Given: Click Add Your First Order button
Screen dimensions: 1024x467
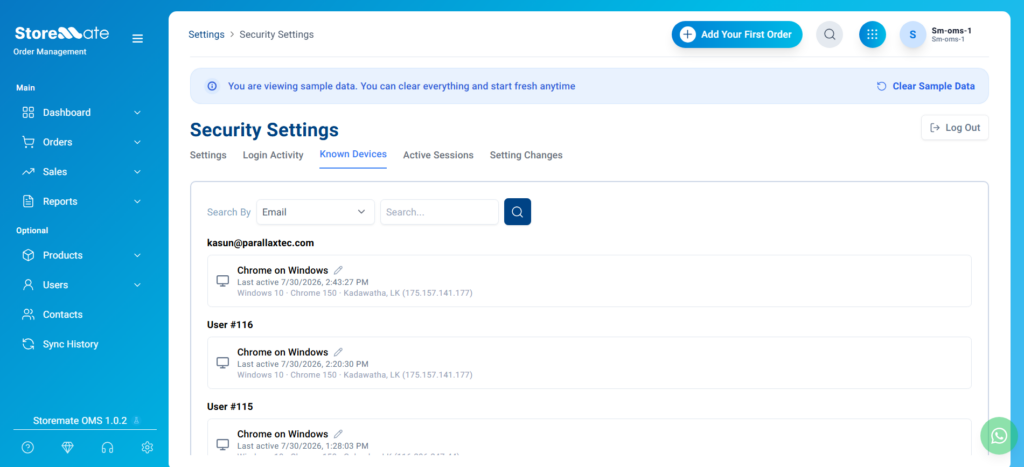Looking at the screenshot, I should [x=737, y=35].
